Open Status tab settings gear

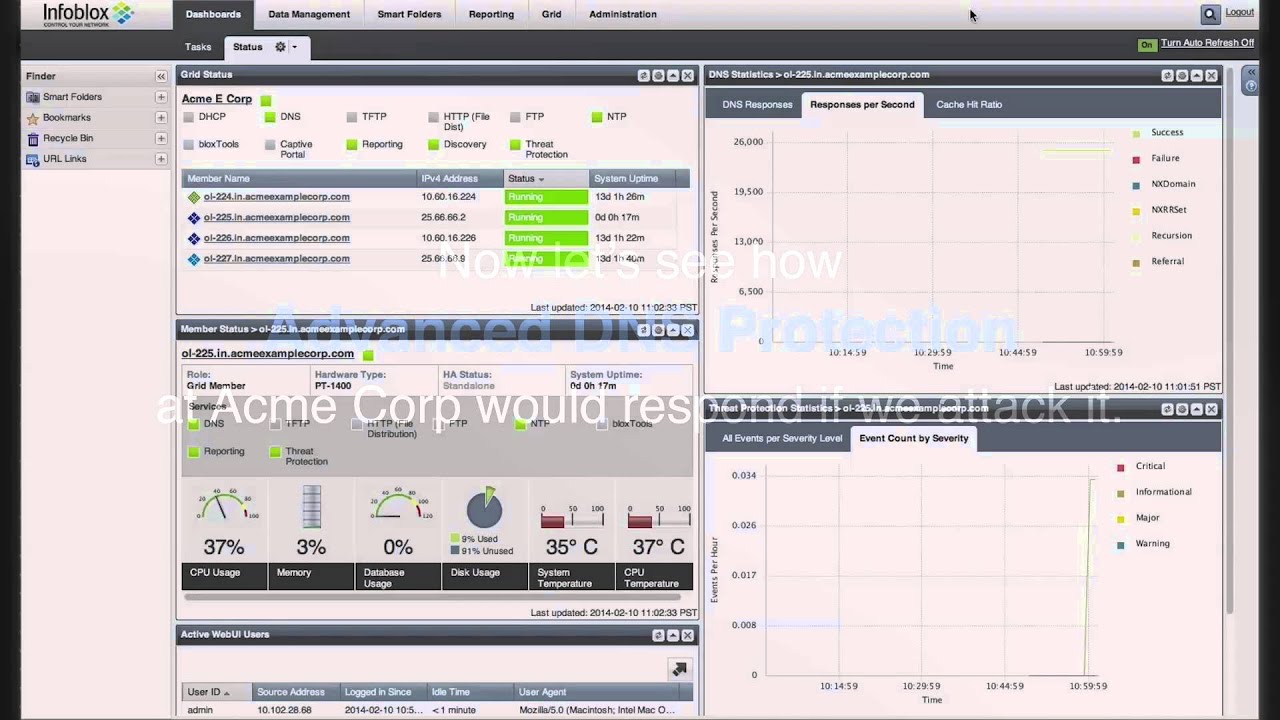pos(281,47)
